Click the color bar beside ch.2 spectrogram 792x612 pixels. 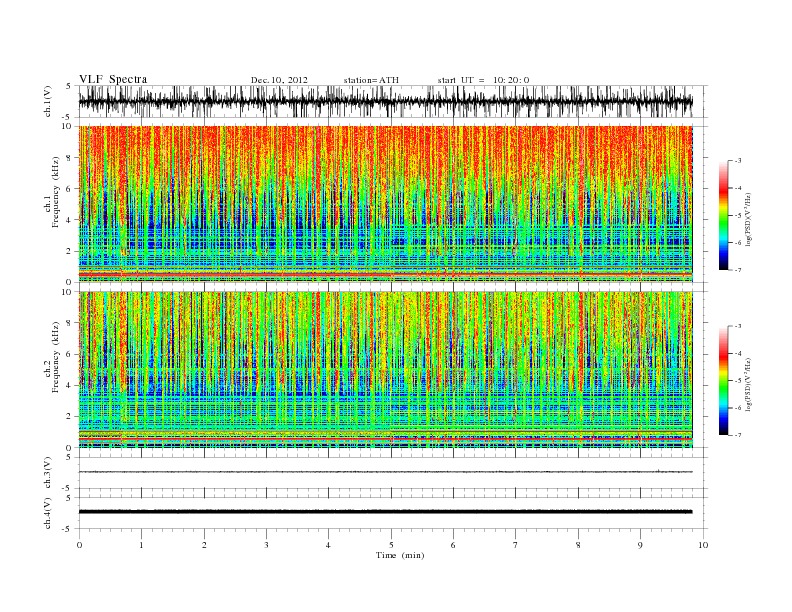click(723, 380)
